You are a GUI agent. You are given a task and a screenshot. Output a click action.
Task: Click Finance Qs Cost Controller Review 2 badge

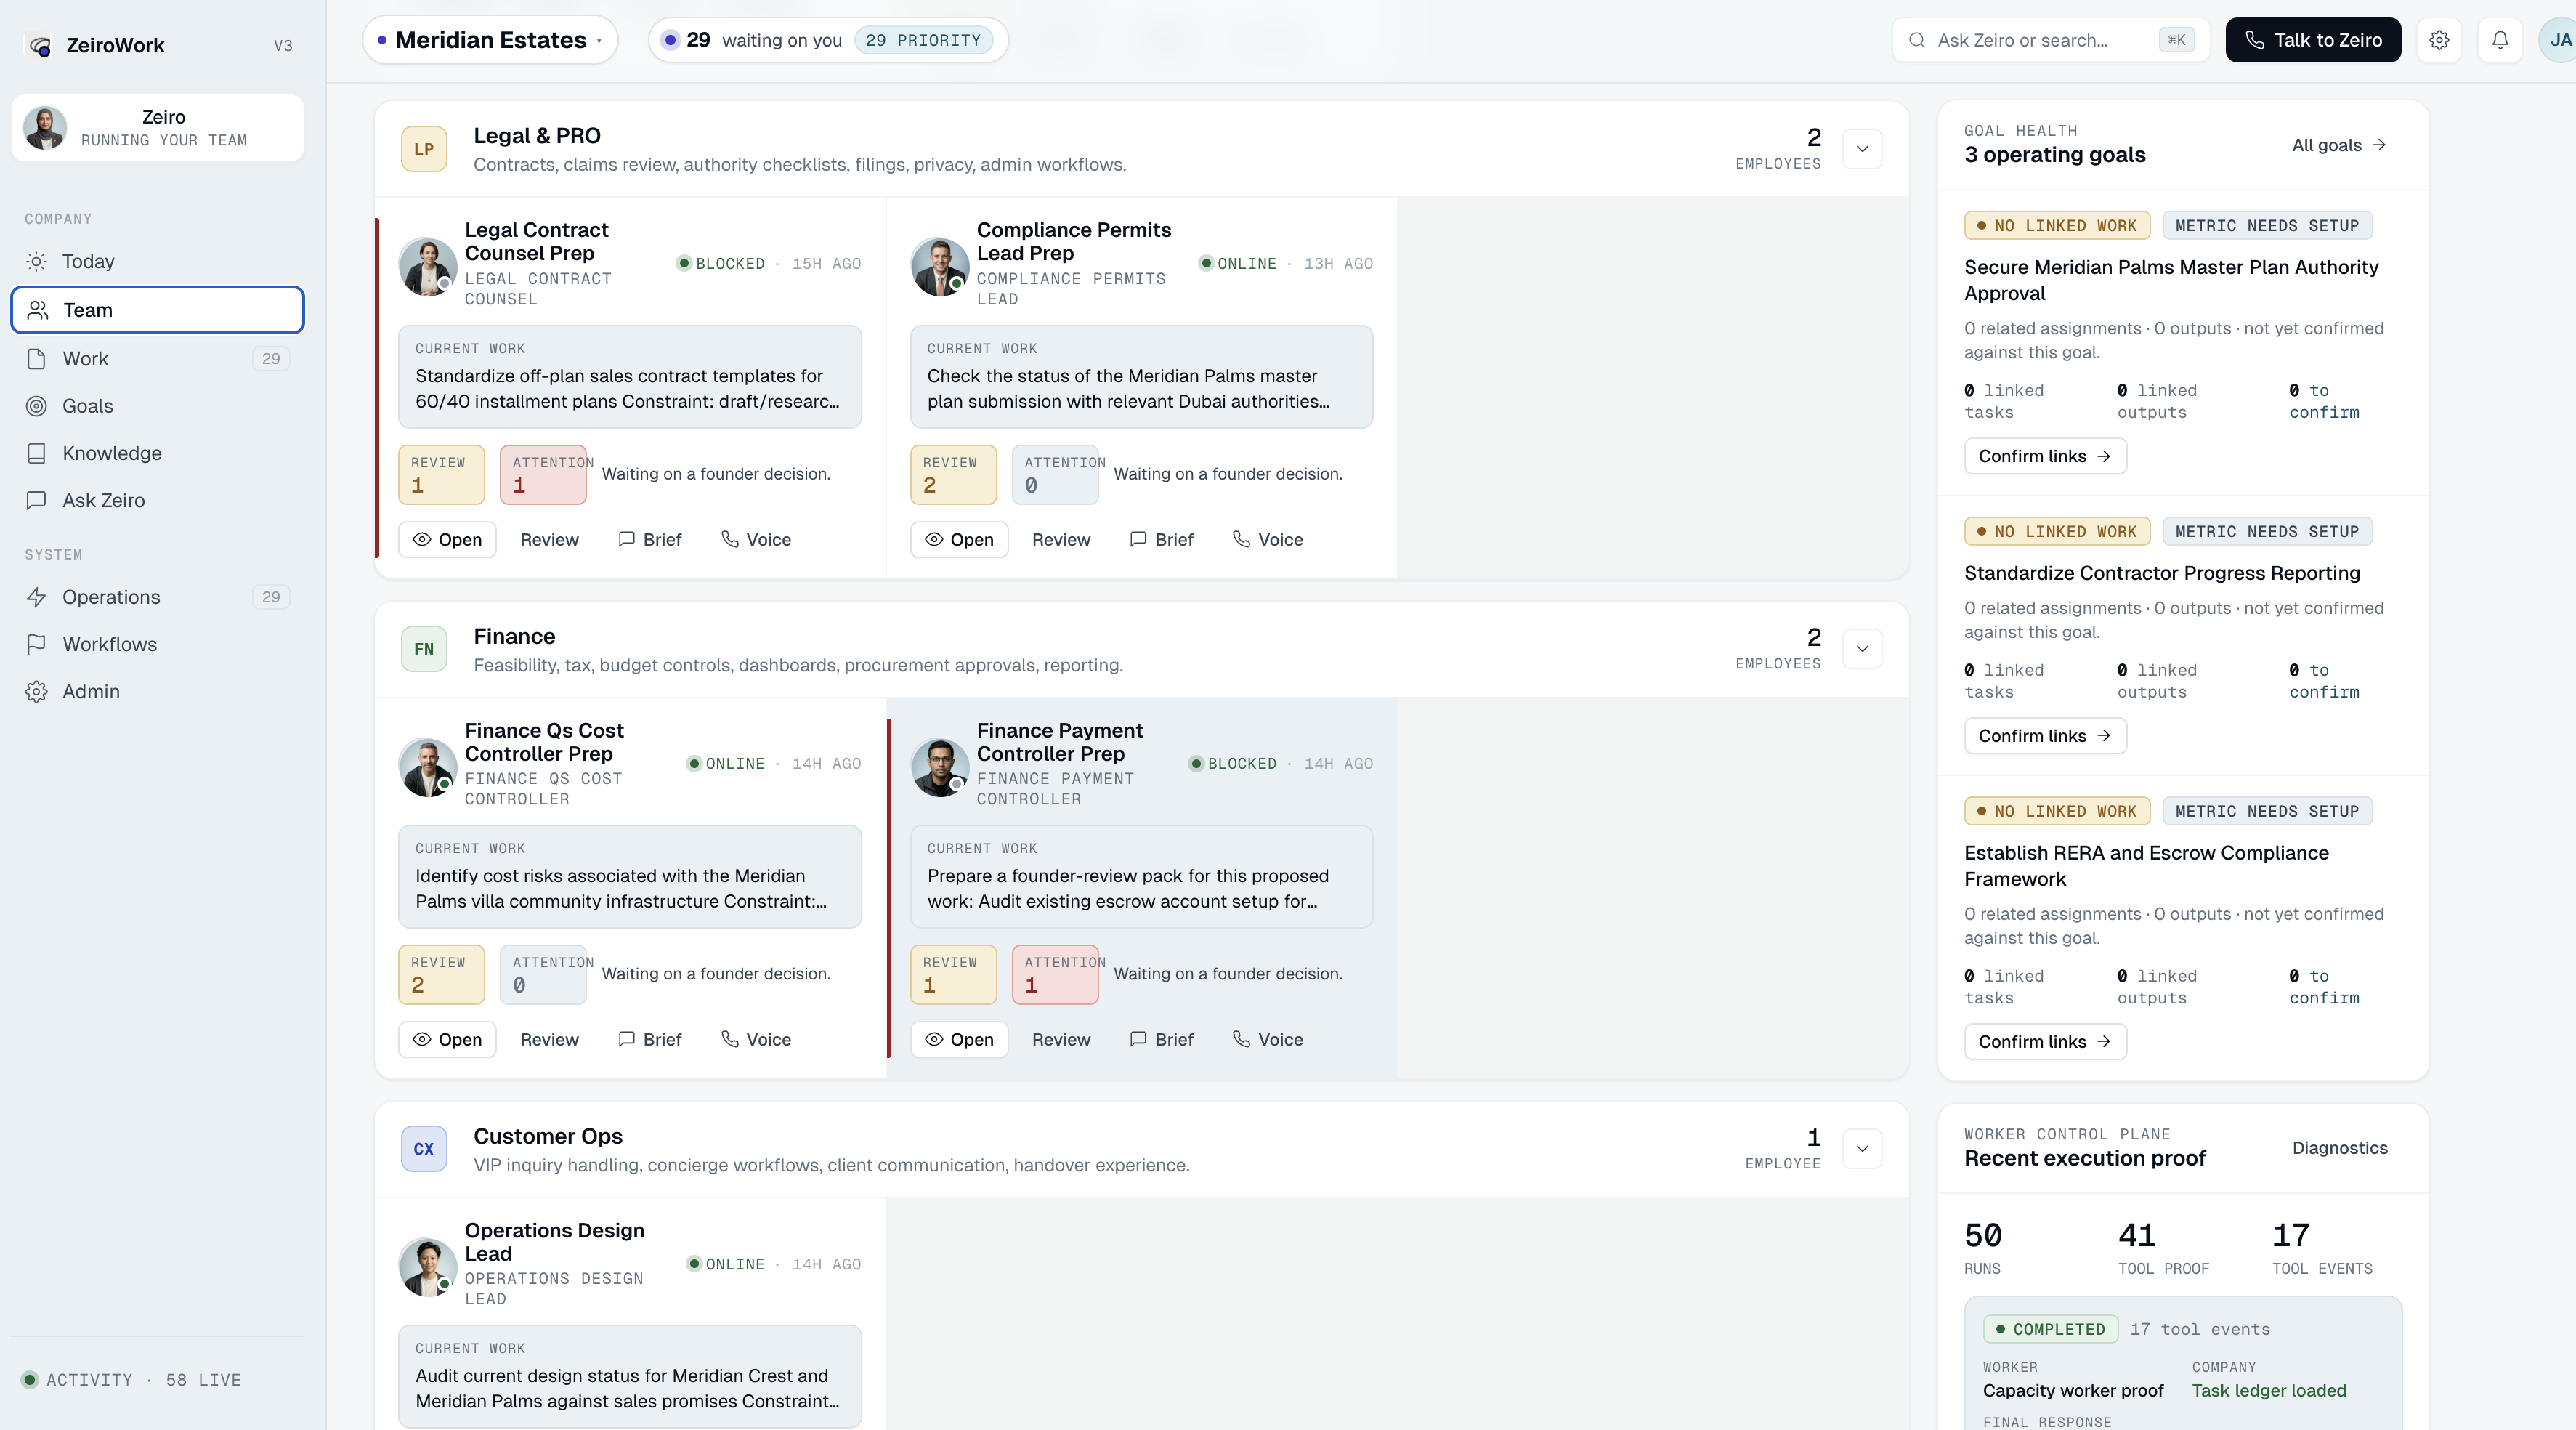click(x=441, y=975)
